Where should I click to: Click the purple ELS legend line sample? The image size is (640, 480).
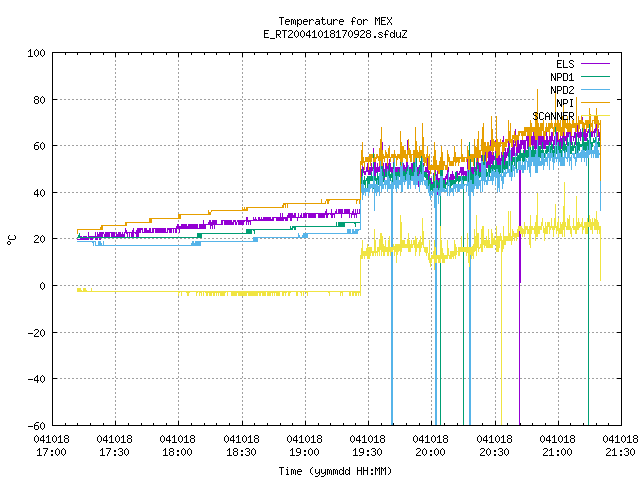pos(596,64)
